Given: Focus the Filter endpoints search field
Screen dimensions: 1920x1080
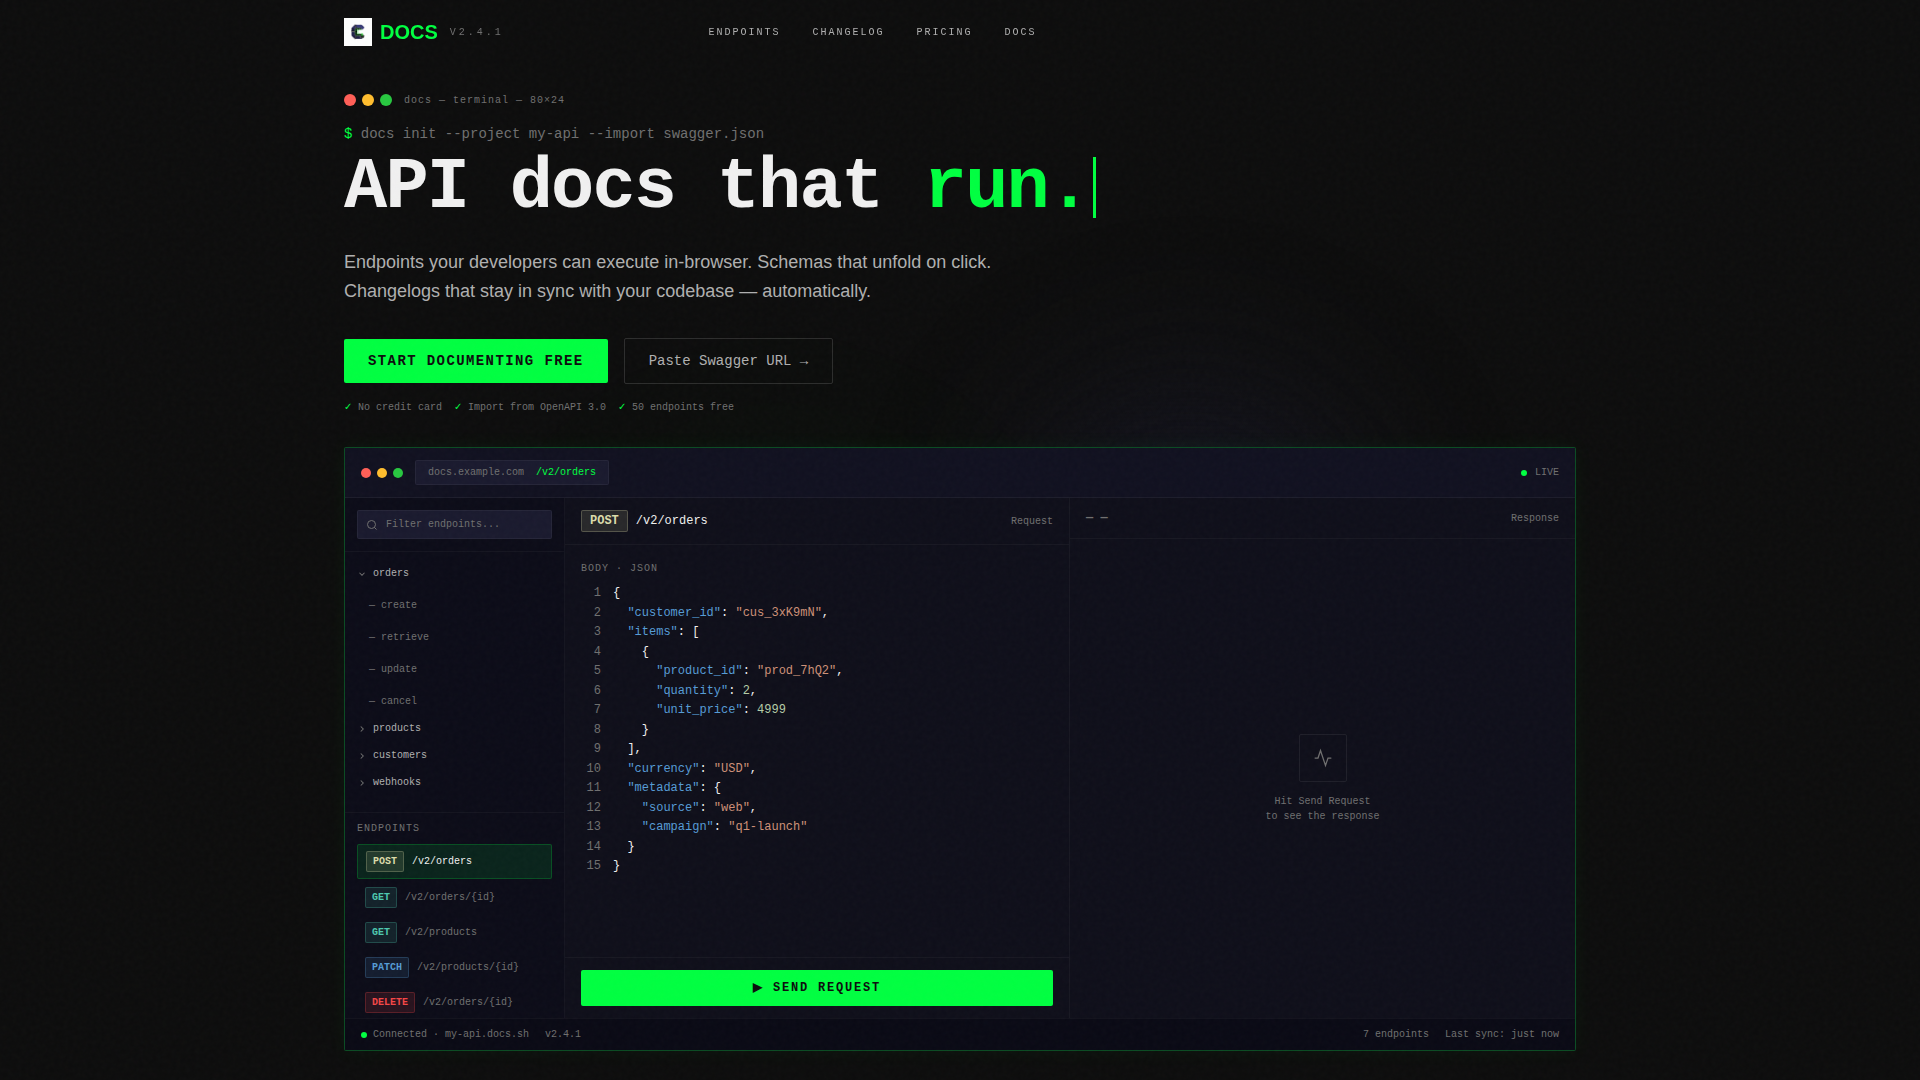Looking at the screenshot, I should (x=454, y=524).
